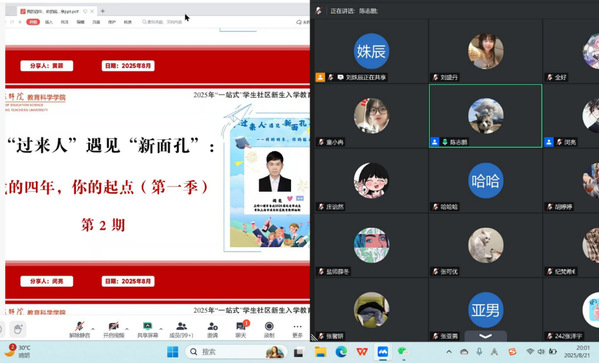The width and height of the screenshot is (599, 363).
Task: Select the ppt.pdf document tab
Action: (x=53, y=11)
